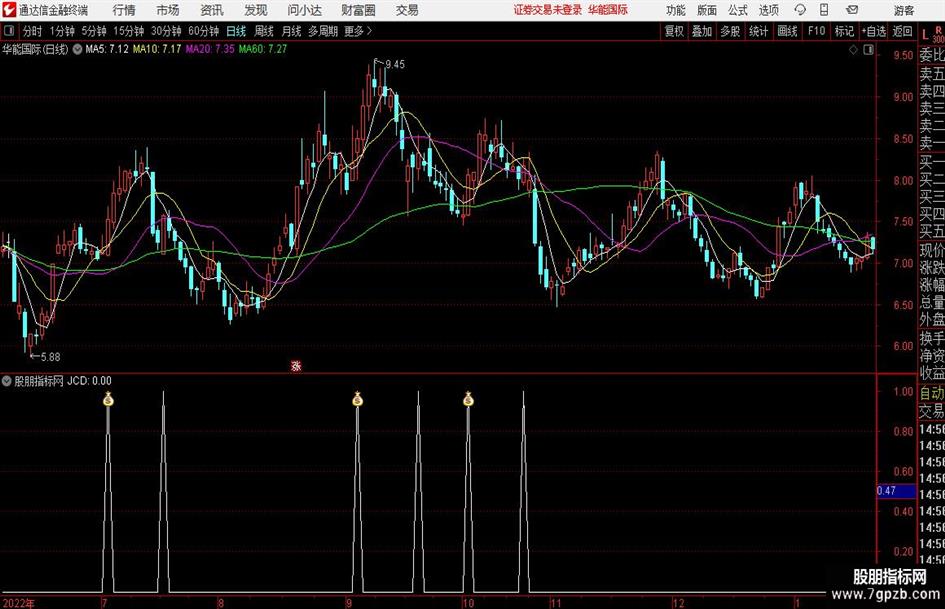The width and height of the screenshot is (945, 609).
Task: Click the diamond icon above price axis
Action: tap(853, 50)
